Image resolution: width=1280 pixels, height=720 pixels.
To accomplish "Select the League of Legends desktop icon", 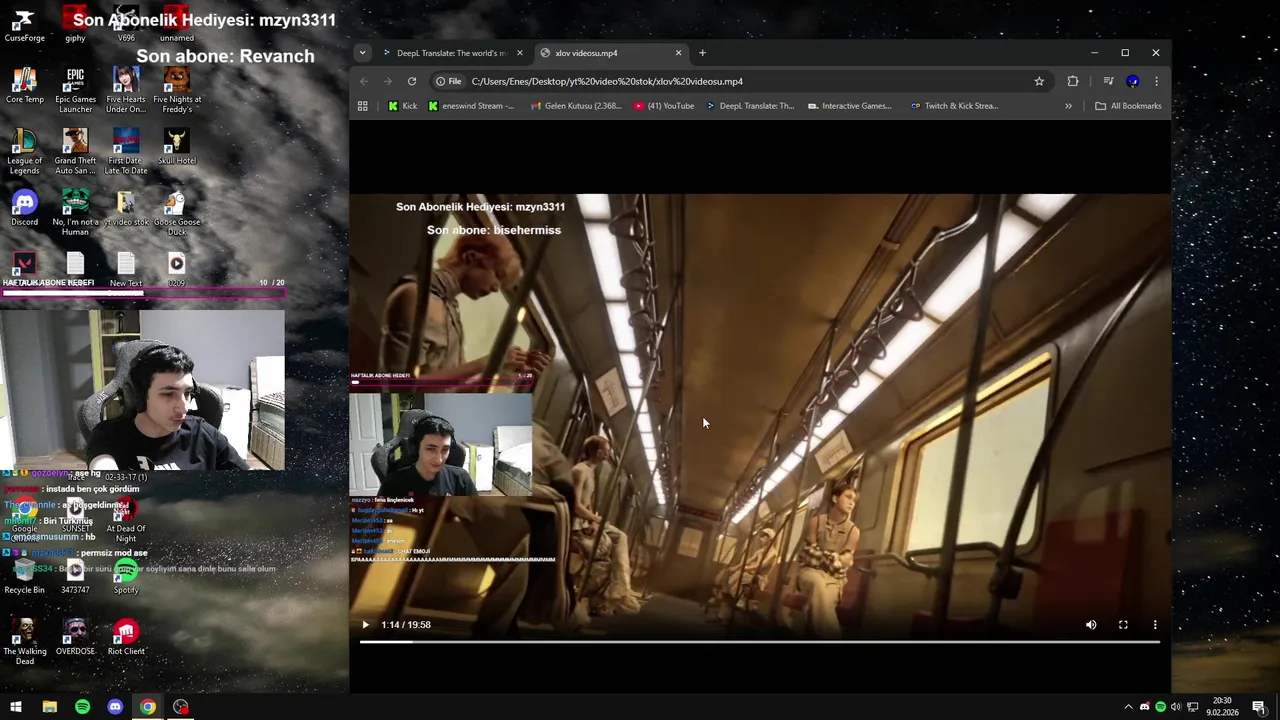I will pyautogui.click(x=24, y=151).
